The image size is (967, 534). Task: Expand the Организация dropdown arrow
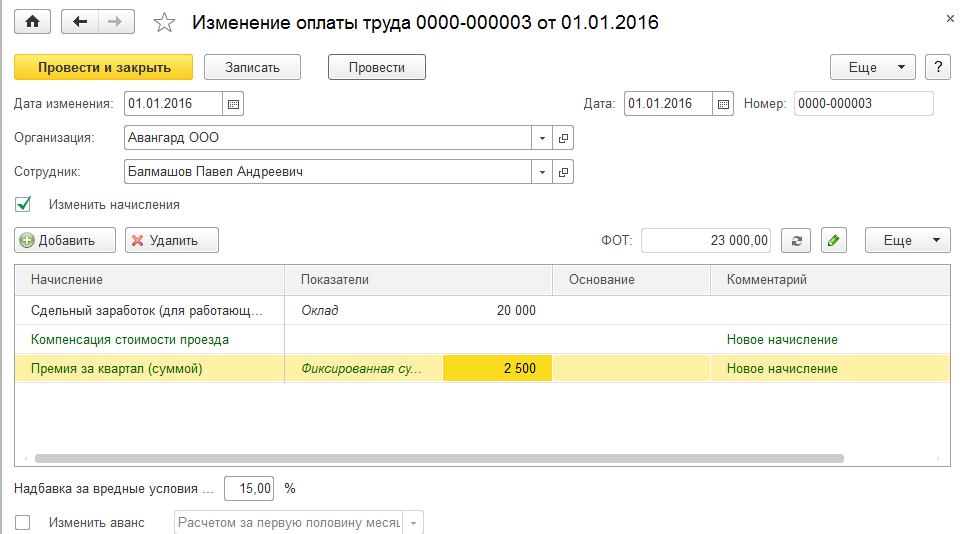pos(542,137)
